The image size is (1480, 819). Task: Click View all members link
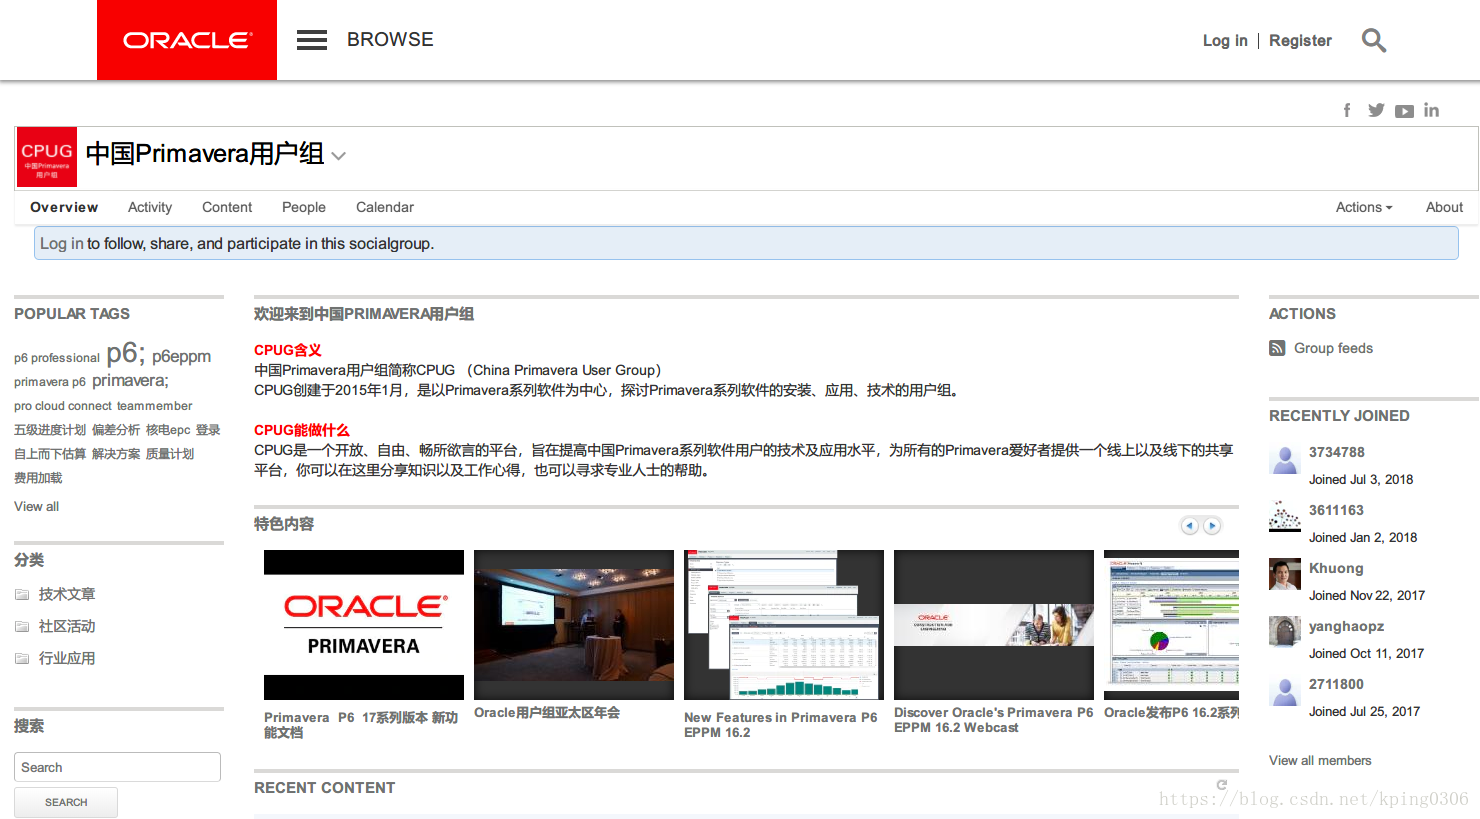[x=1320, y=761]
